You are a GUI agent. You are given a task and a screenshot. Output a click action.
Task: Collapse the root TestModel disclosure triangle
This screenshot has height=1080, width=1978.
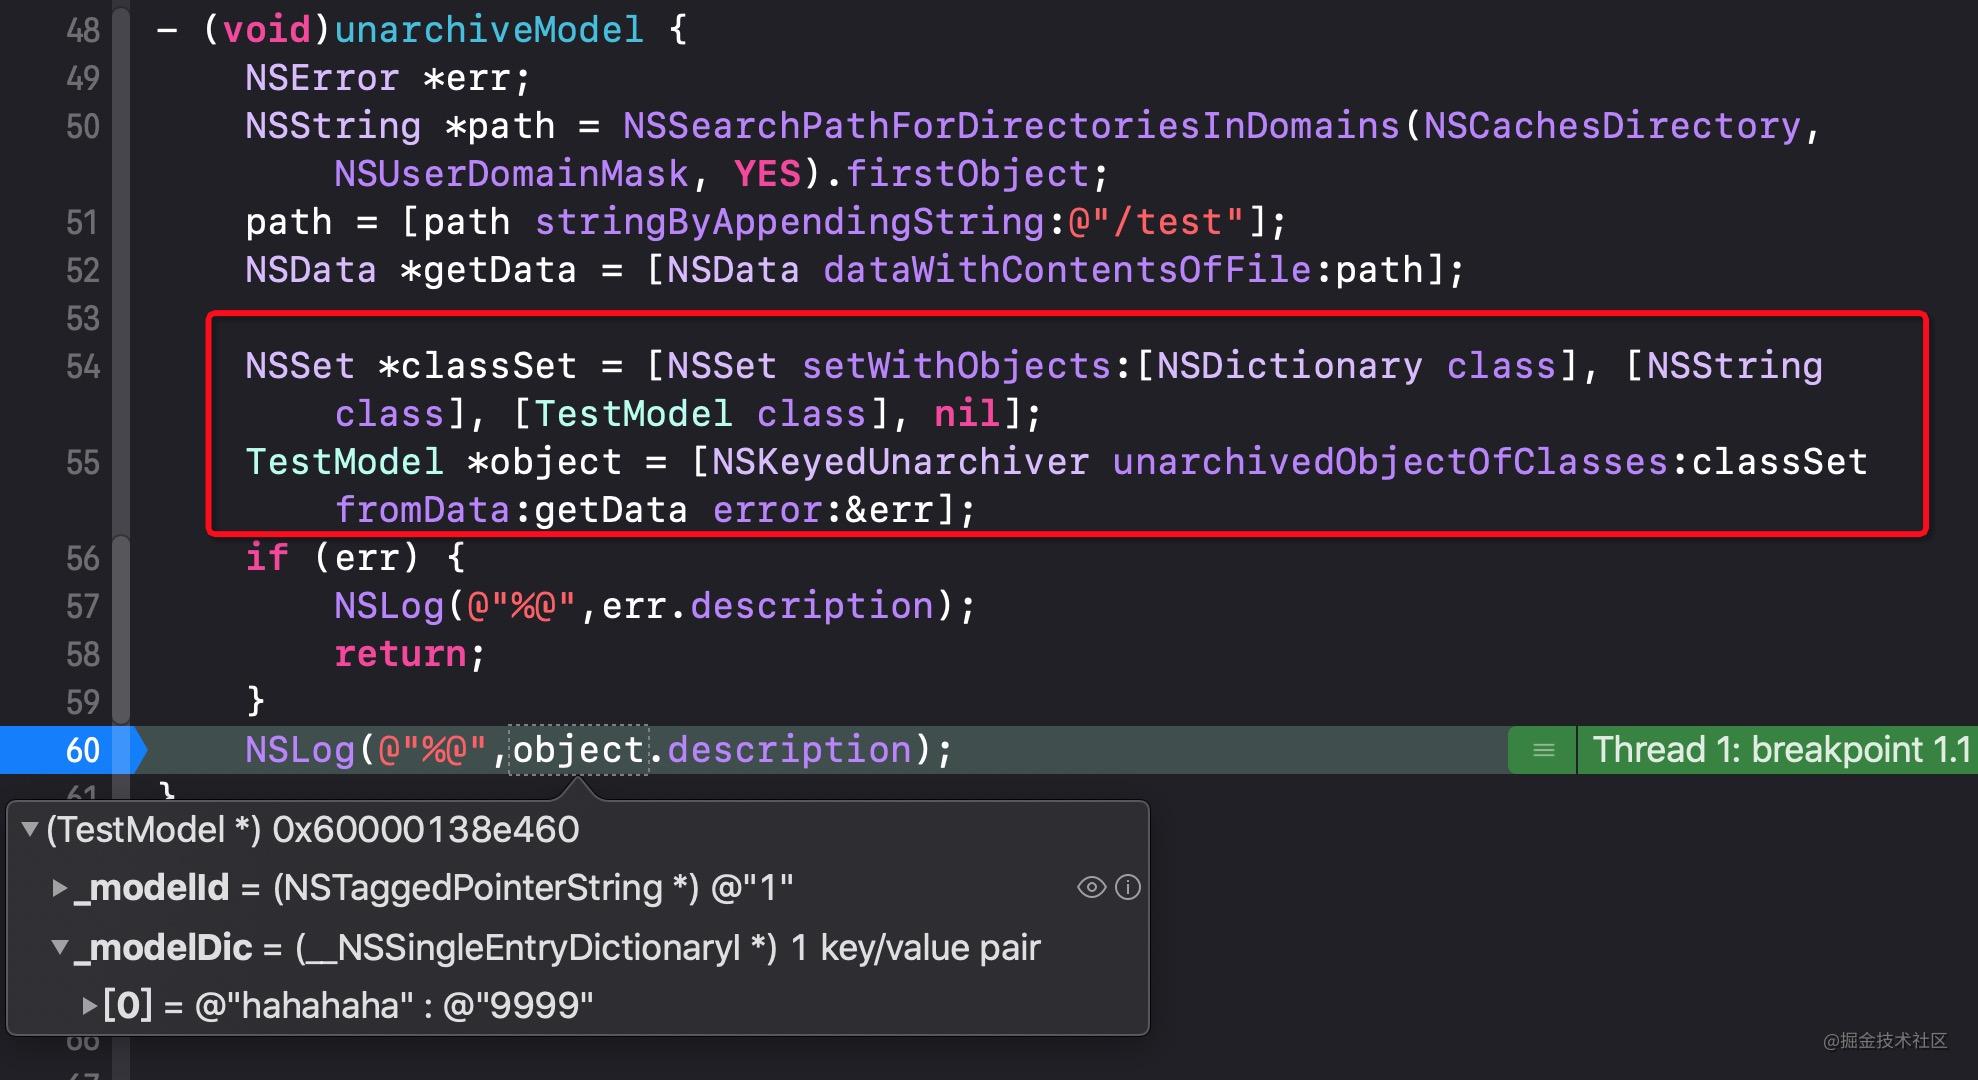30,829
